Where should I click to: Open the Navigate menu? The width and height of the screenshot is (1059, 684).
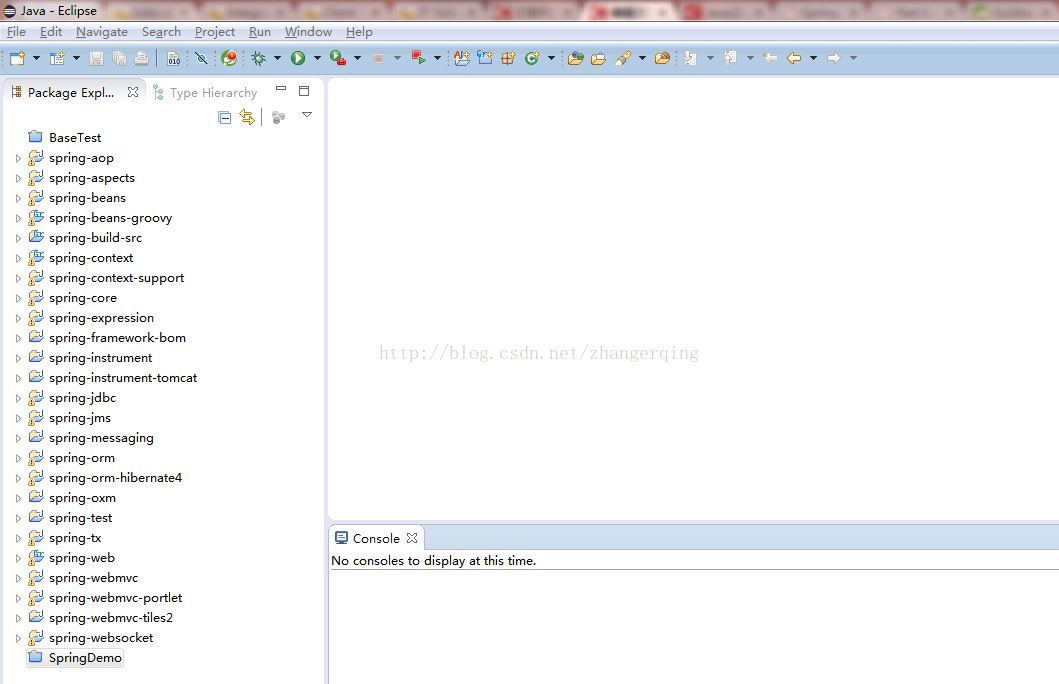click(x=102, y=32)
